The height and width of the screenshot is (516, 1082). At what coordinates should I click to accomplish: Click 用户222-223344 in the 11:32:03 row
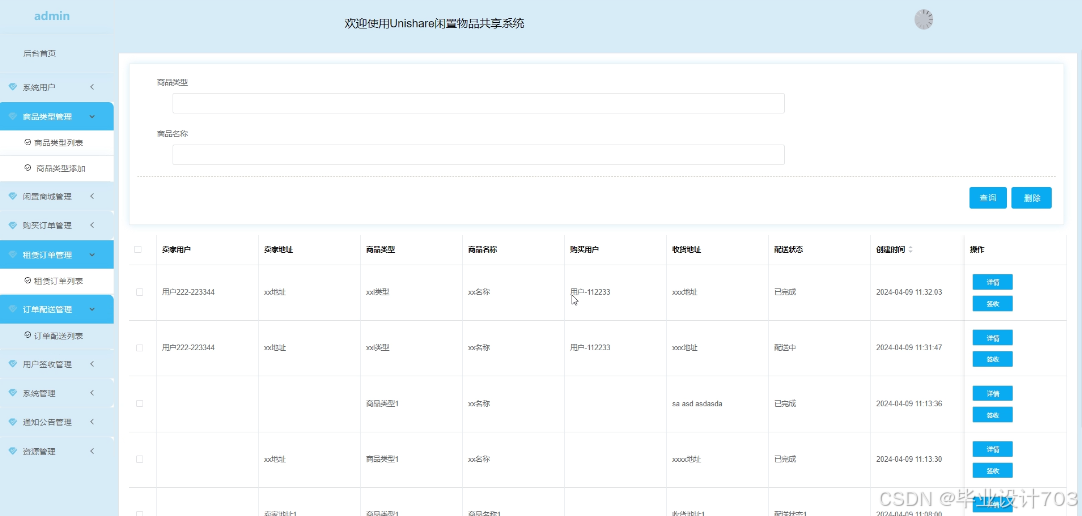click(188, 292)
